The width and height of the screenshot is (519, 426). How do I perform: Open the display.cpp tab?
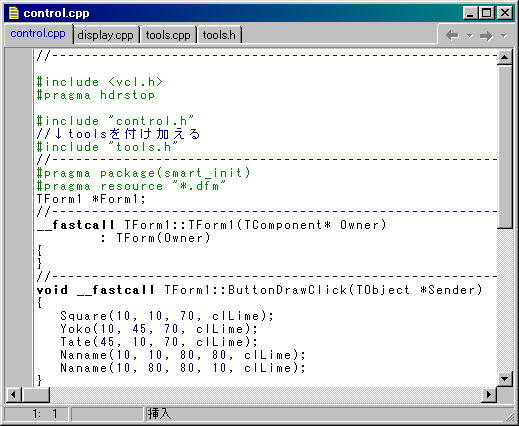click(x=105, y=35)
